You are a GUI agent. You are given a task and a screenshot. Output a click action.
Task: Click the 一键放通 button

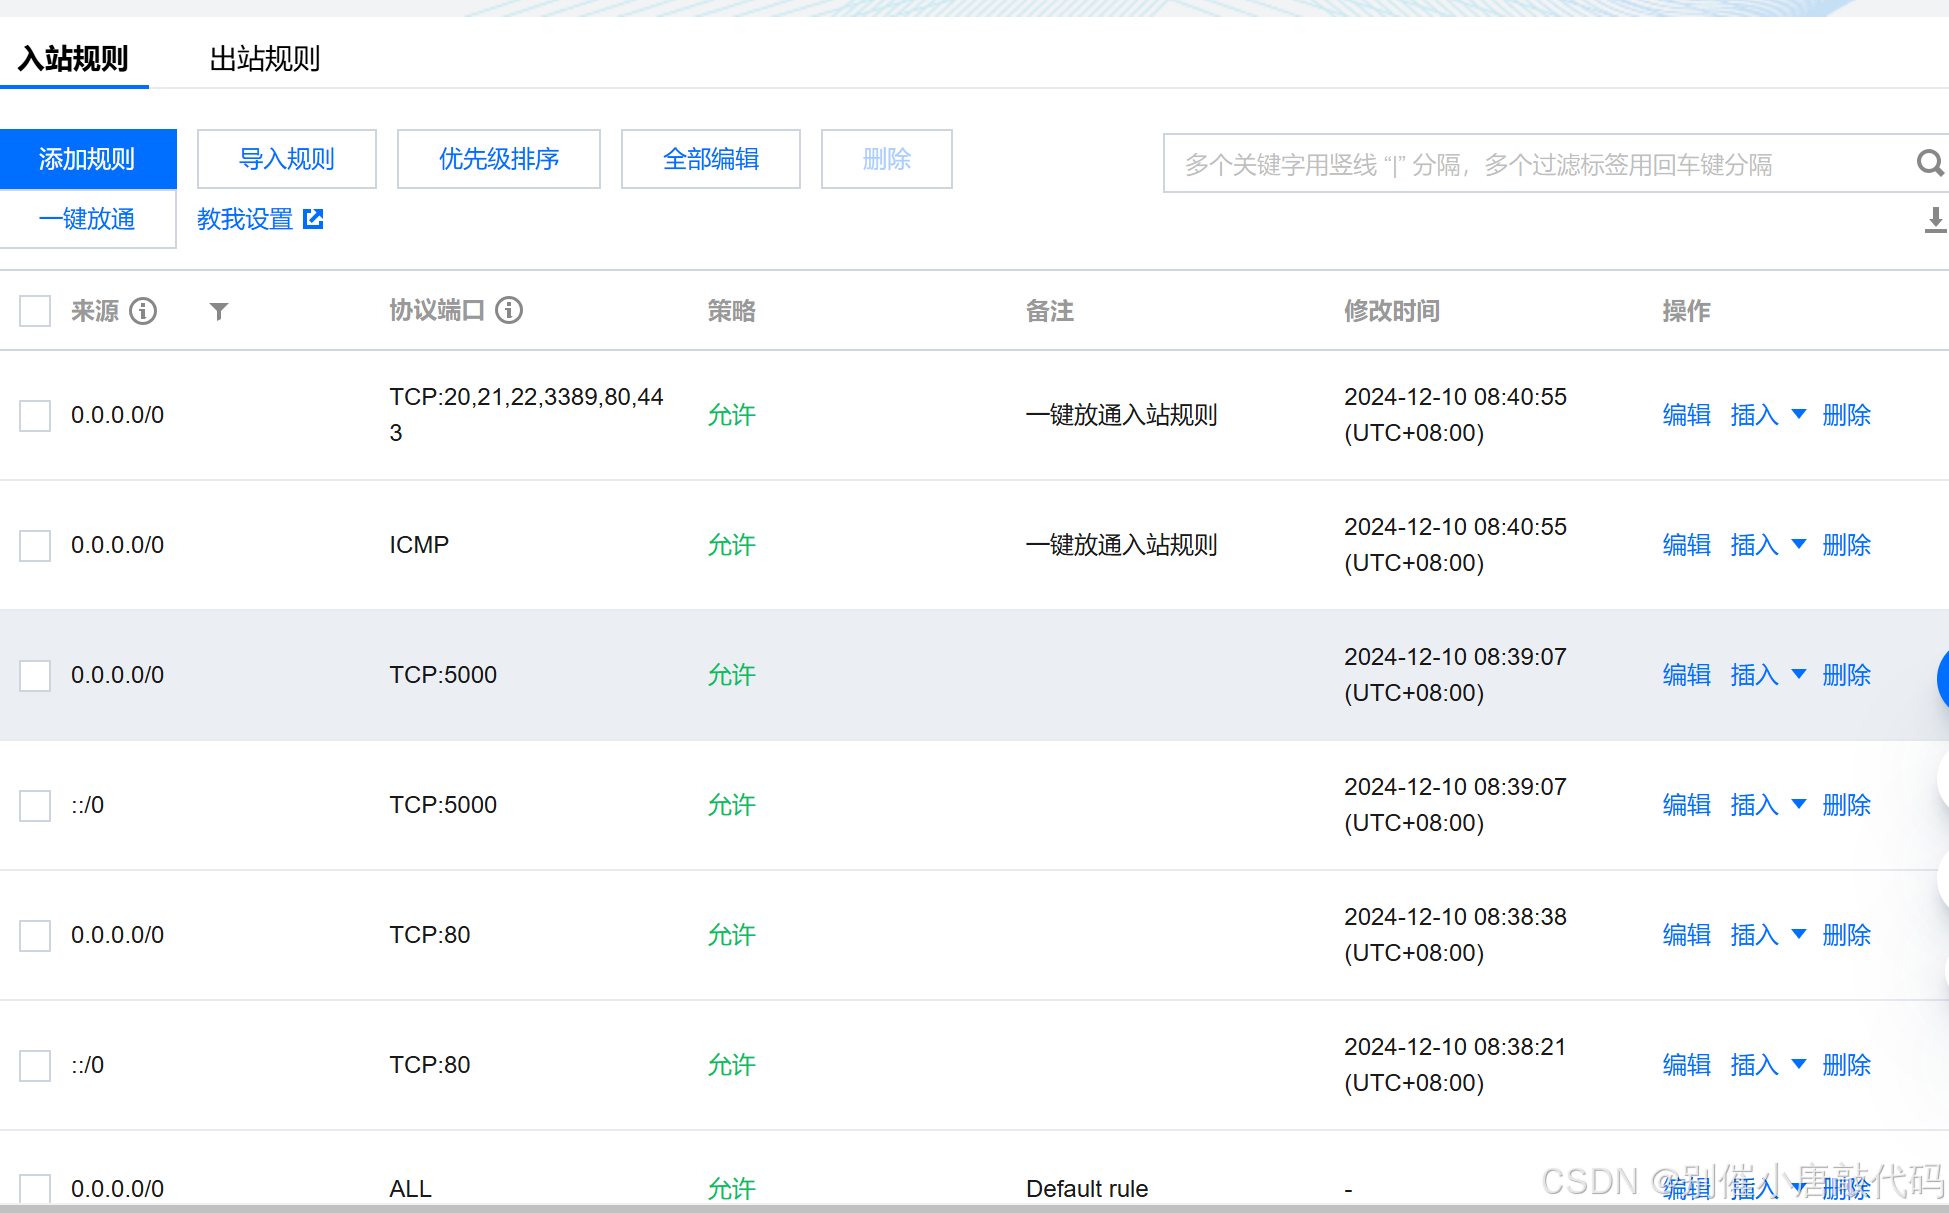pos(87,219)
